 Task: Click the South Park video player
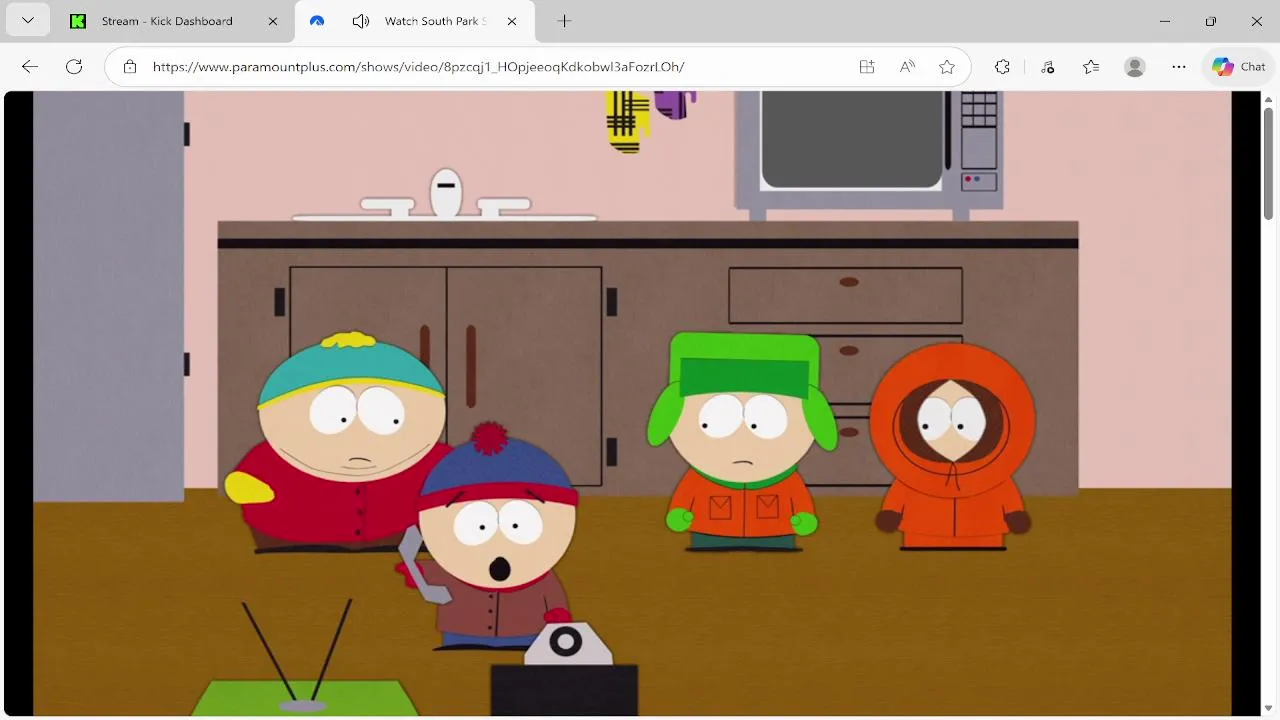click(x=632, y=403)
